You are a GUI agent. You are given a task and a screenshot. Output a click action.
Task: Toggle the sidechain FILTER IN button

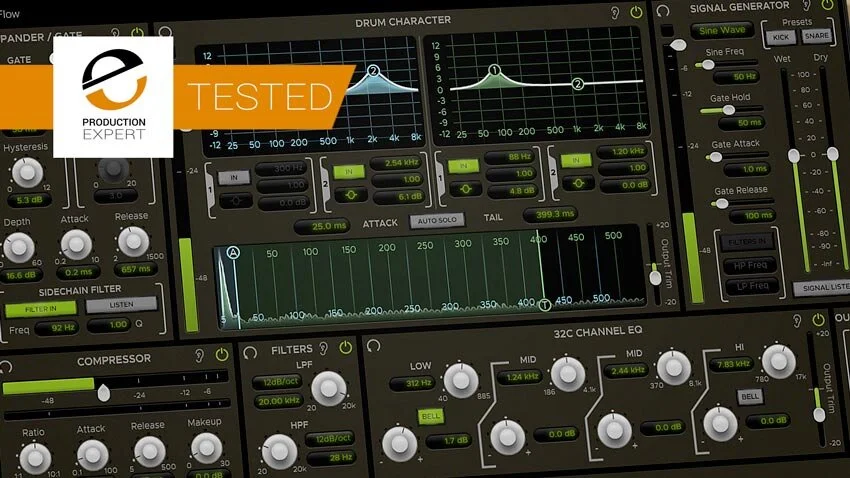(41, 309)
